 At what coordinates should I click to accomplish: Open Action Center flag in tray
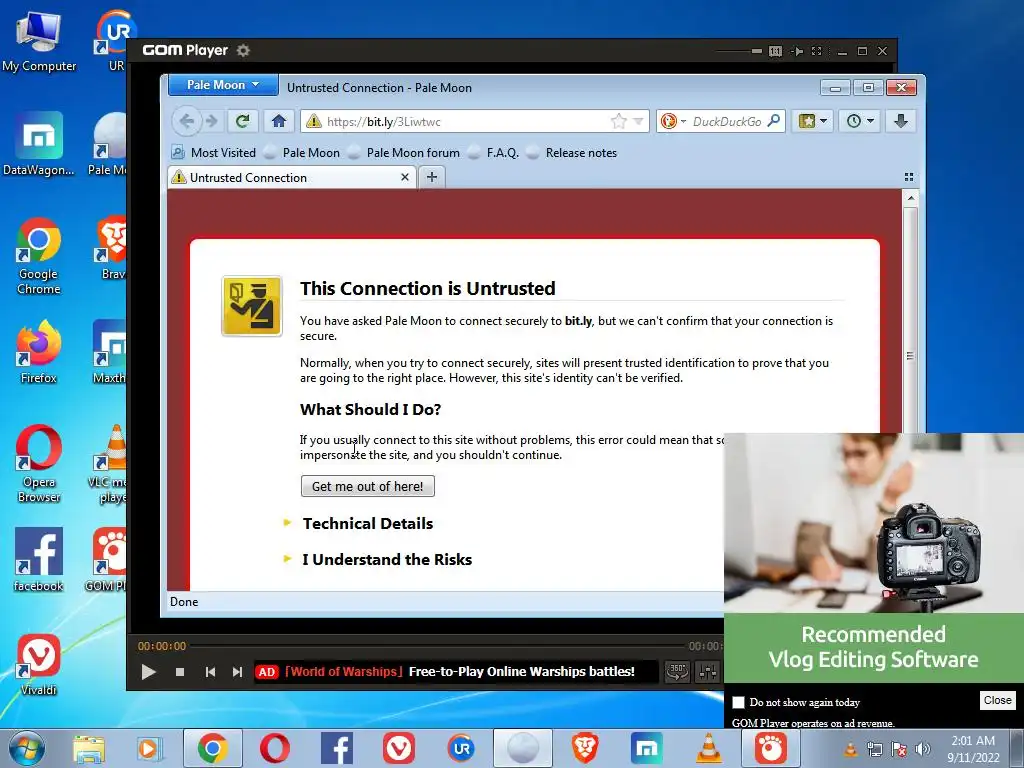click(x=899, y=749)
